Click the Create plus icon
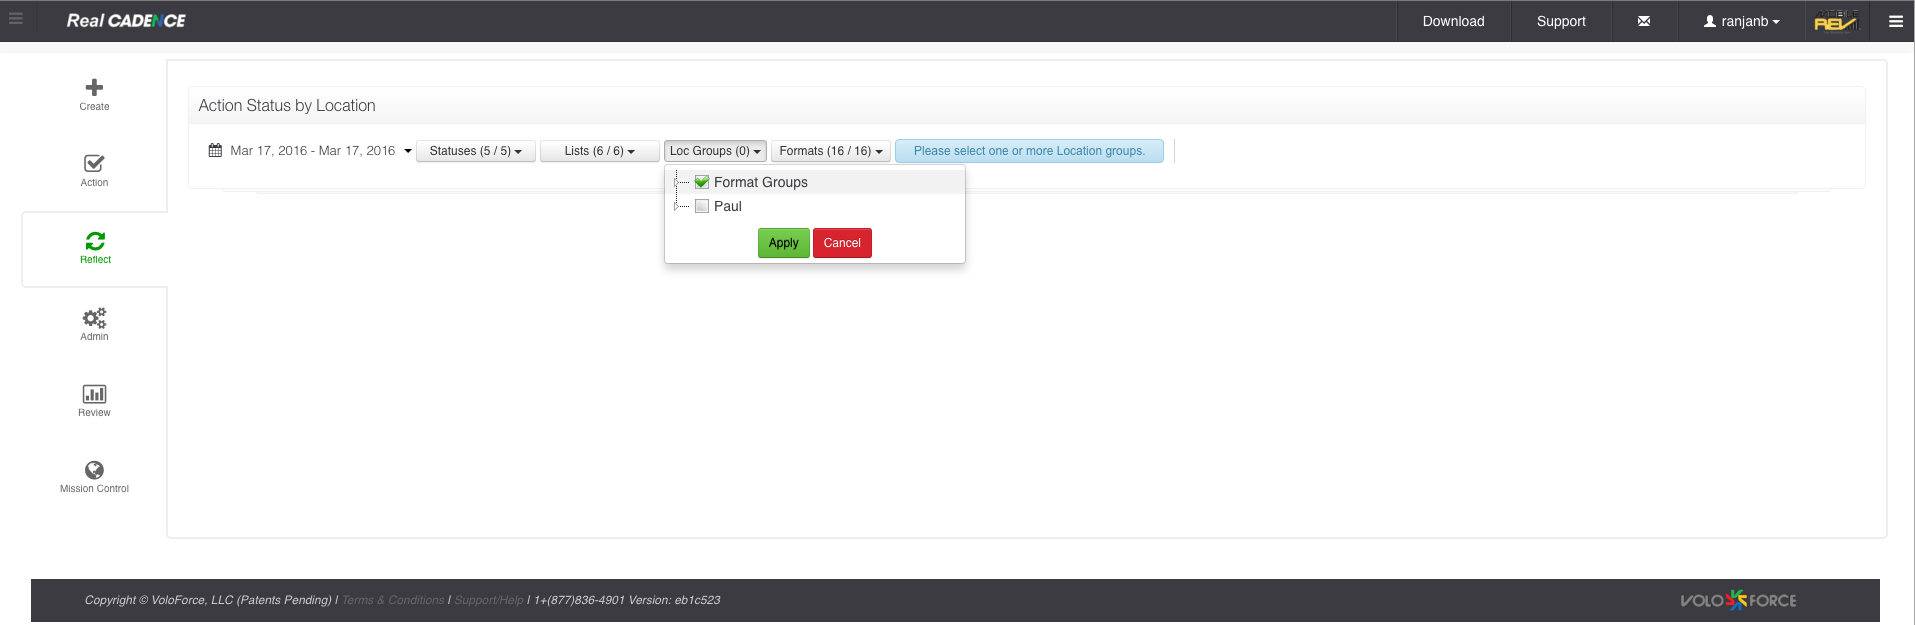Screen dimensions: 1915x625 94,88
